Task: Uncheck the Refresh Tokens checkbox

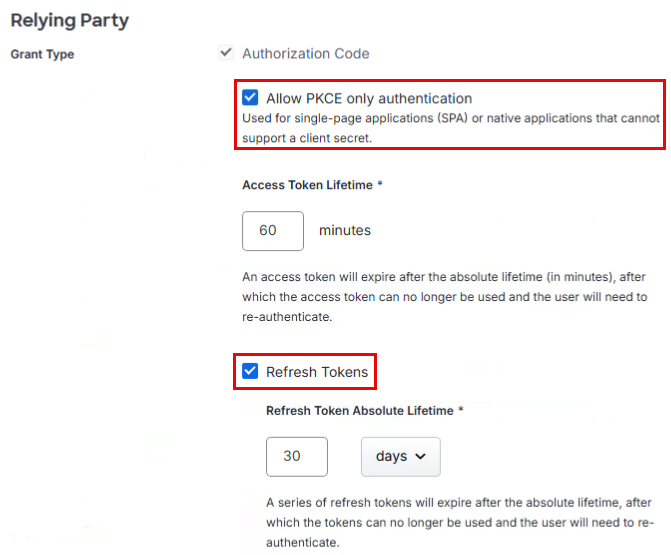Action: (250, 372)
